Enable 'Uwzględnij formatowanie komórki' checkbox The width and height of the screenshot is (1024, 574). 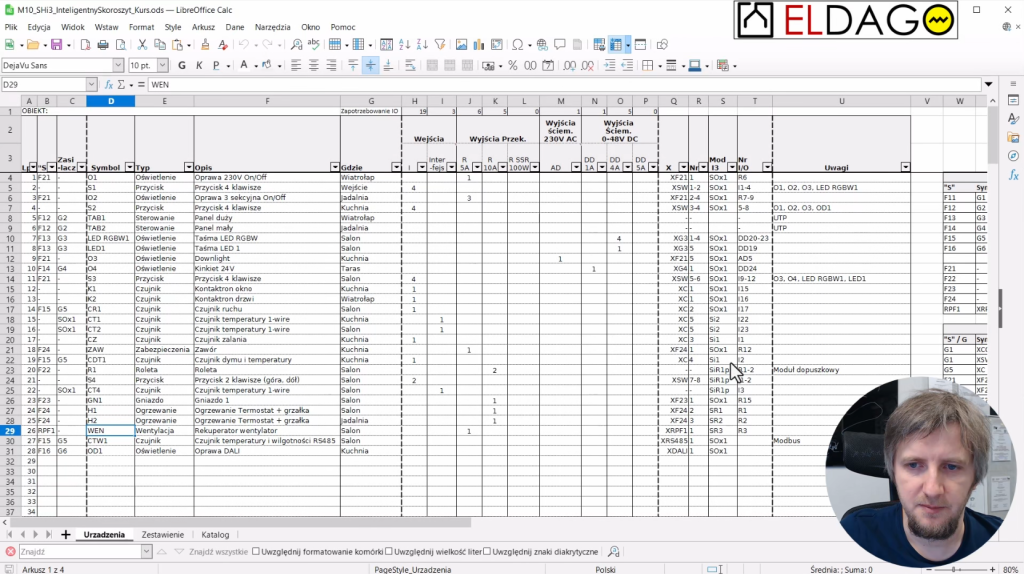(256, 552)
